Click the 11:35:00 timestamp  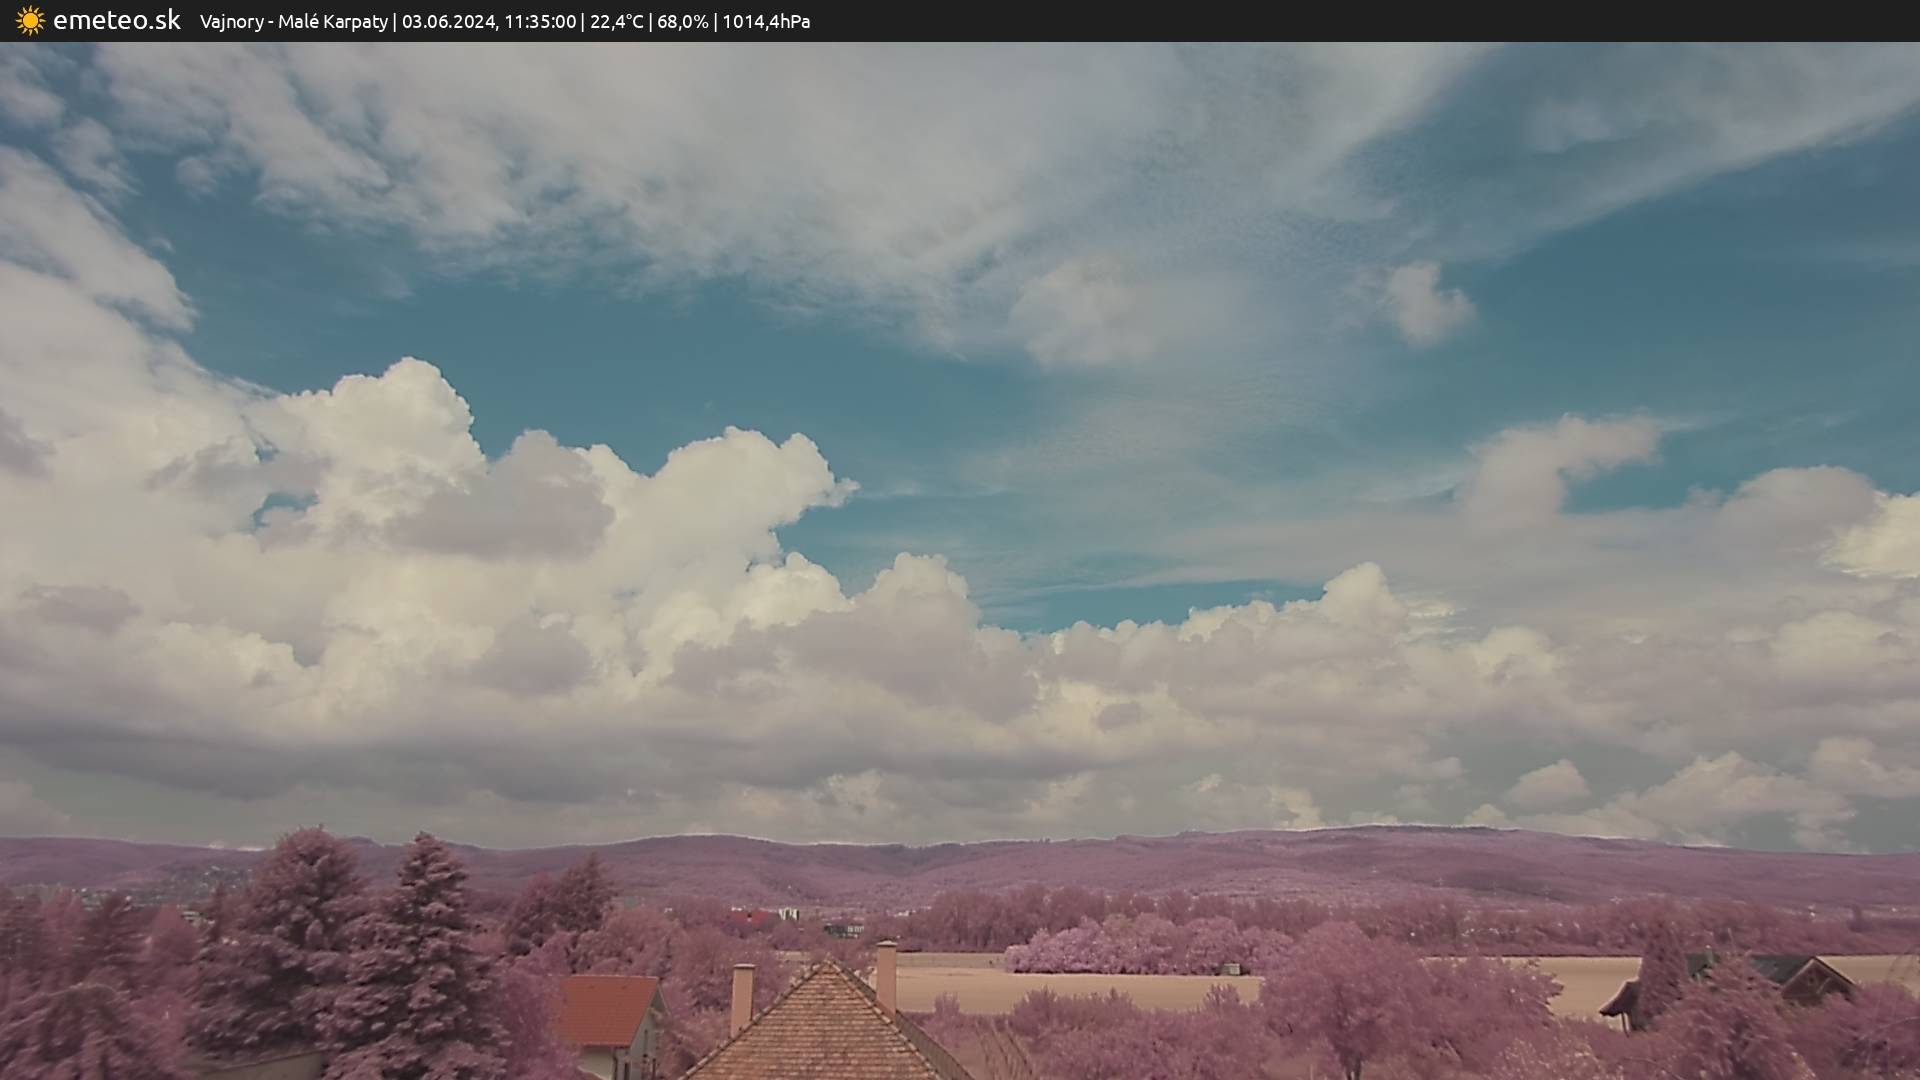click(540, 22)
